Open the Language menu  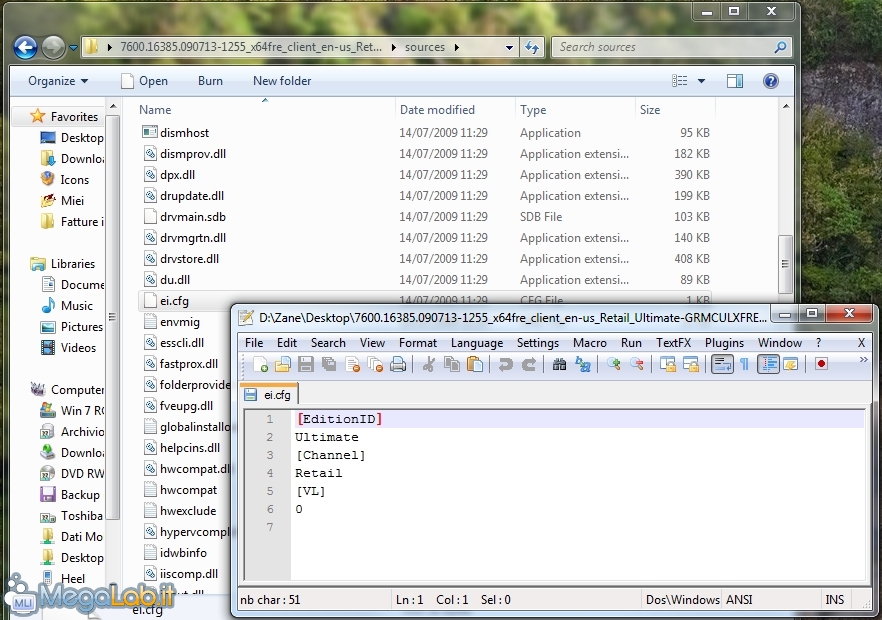pos(477,343)
